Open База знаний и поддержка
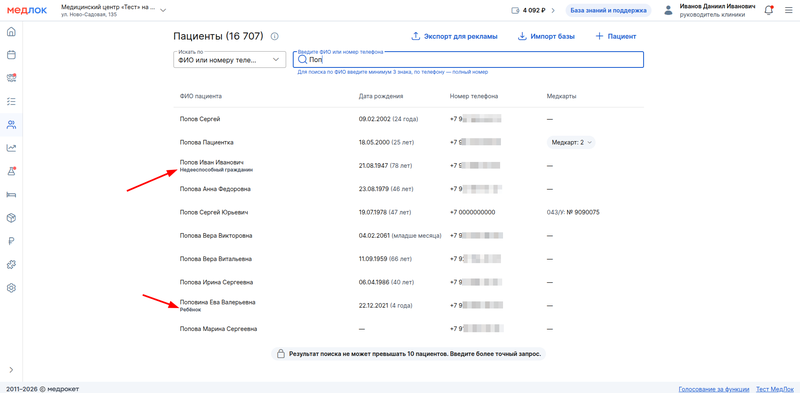 [x=608, y=10]
